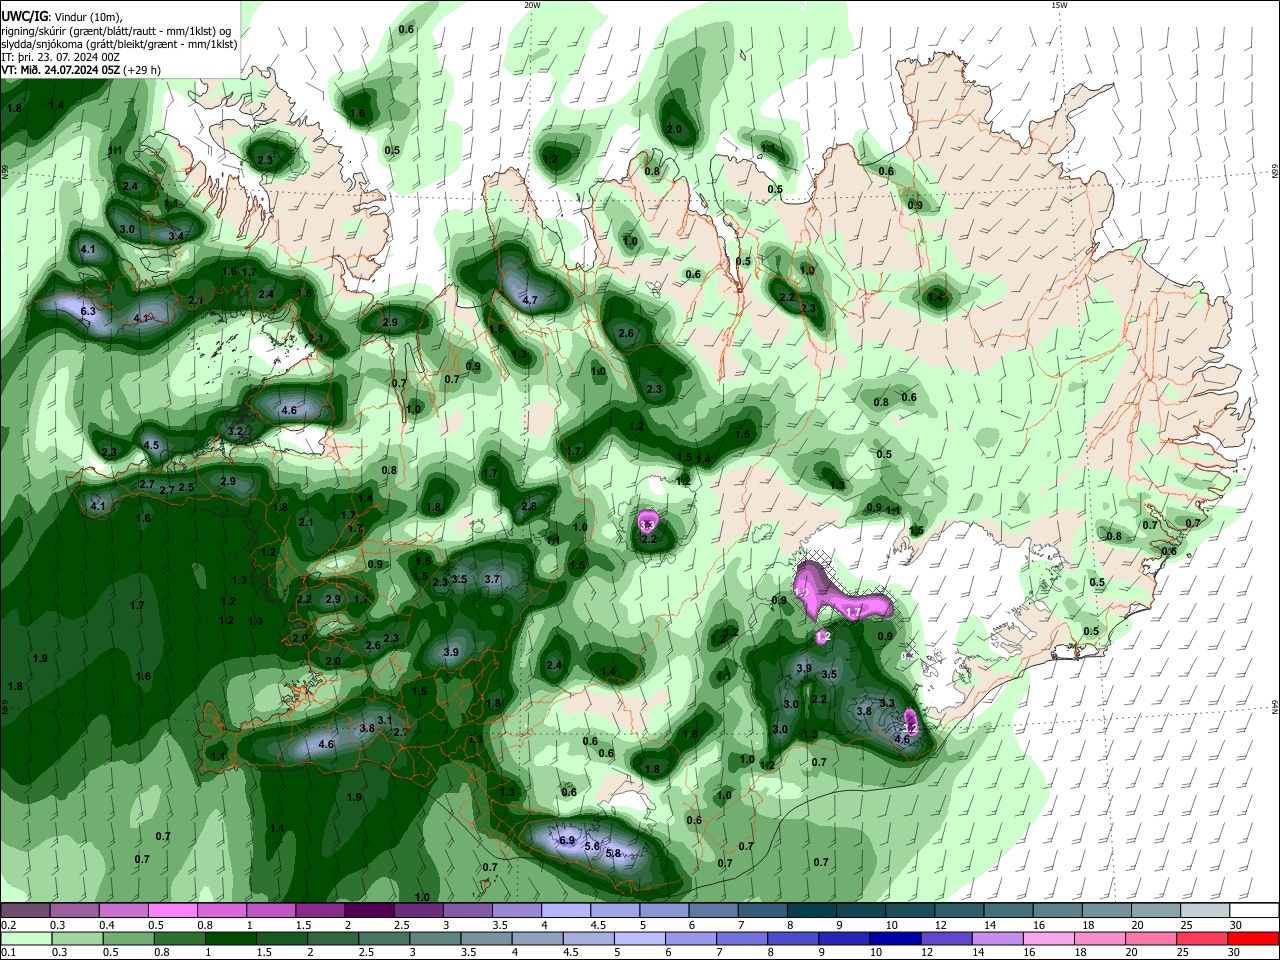Viewport: 1280px width, 960px height.
Task: Pick lavender snow swatch between 4 and 4.5
Action: coord(566,911)
